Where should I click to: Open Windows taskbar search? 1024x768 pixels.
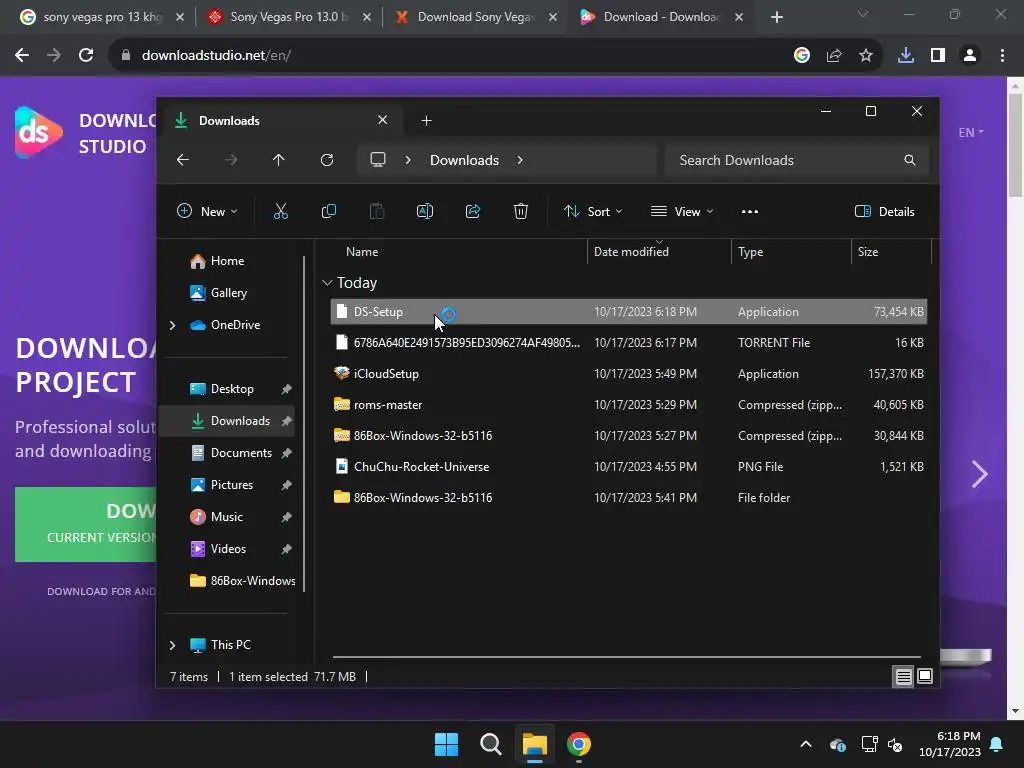[490, 744]
